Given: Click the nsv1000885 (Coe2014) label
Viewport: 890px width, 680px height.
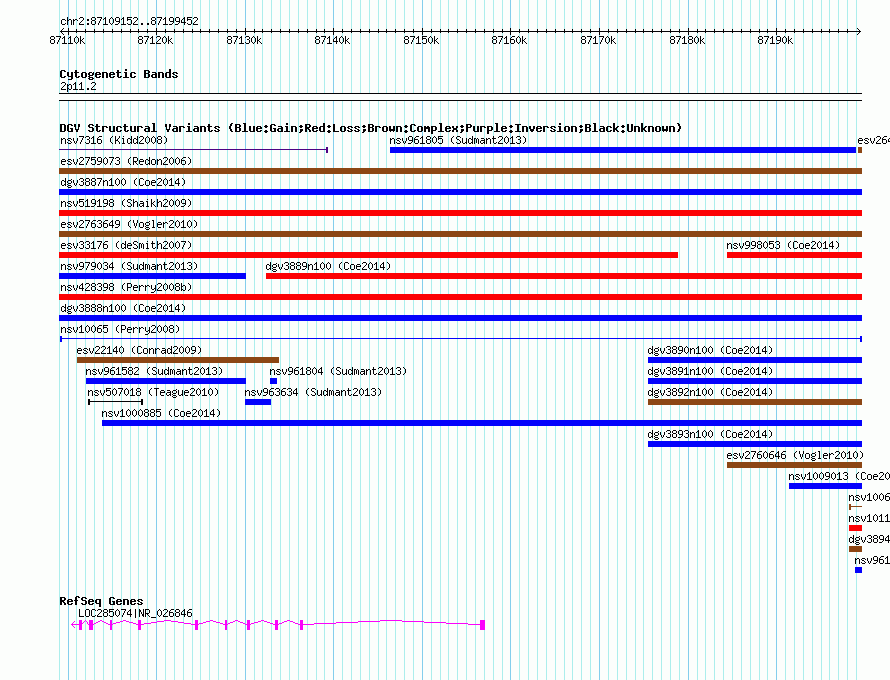Looking at the screenshot, I should [x=161, y=413].
